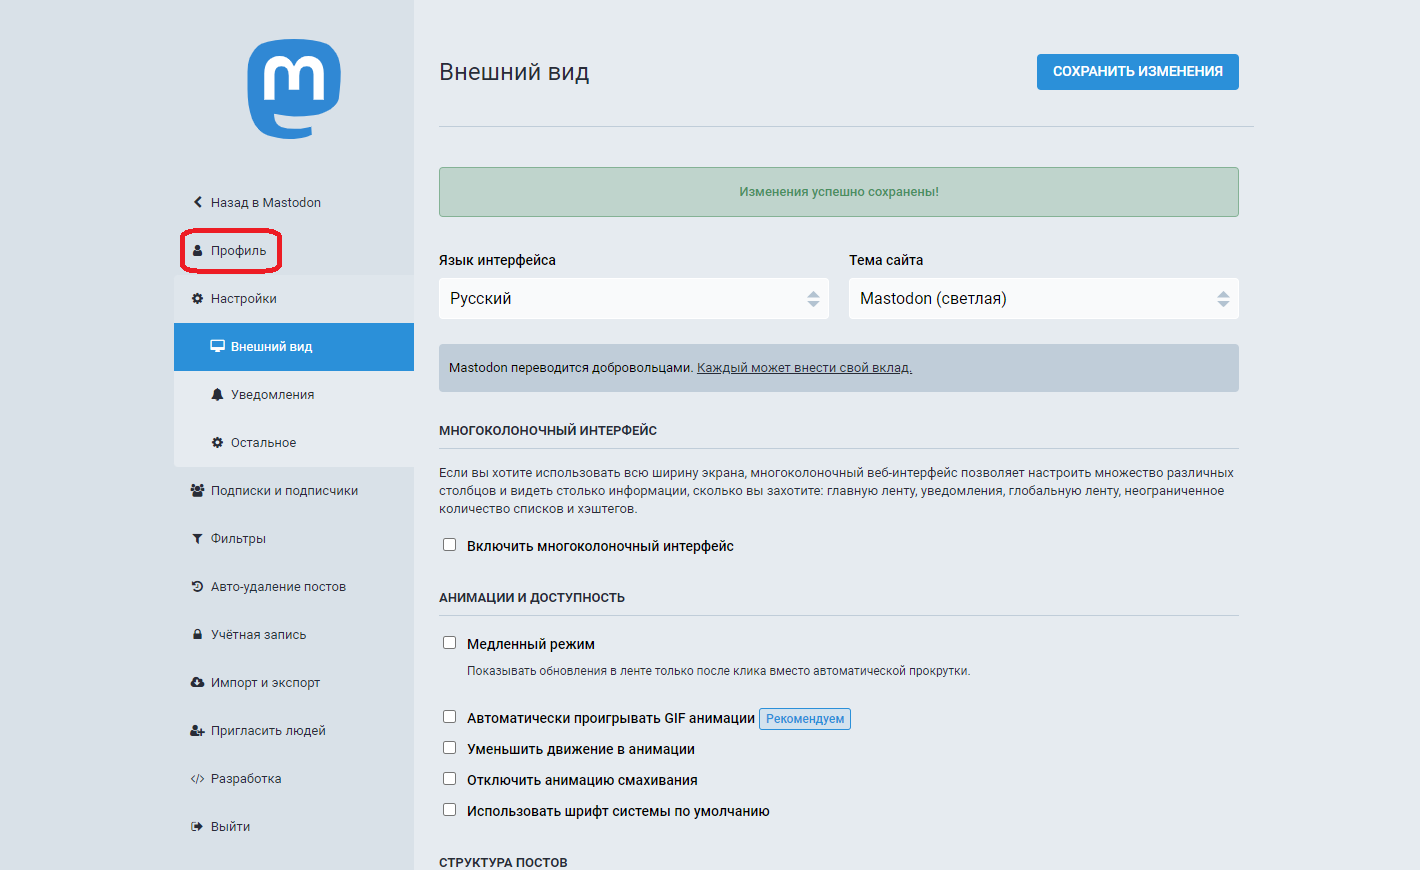Click the history icon for Авто-удаление постов
This screenshot has height=870, width=1420.
click(x=197, y=587)
